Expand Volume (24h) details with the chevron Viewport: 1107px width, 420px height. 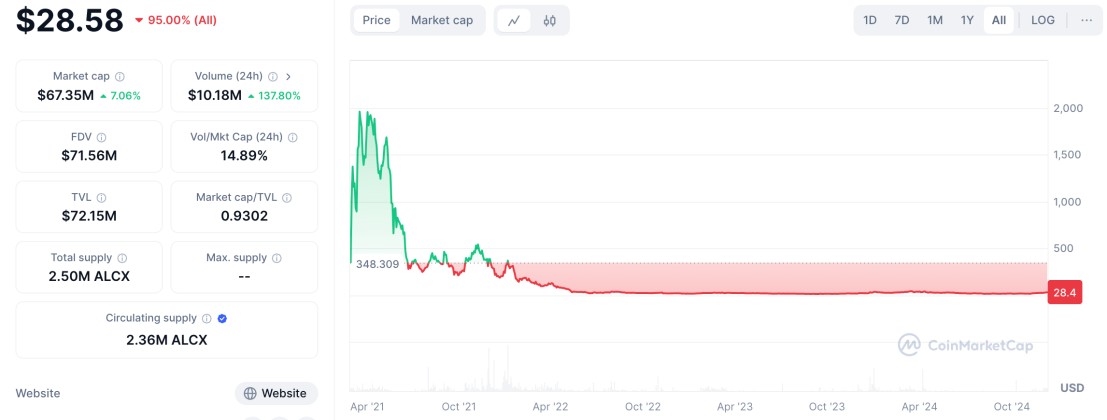click(288, 76)
